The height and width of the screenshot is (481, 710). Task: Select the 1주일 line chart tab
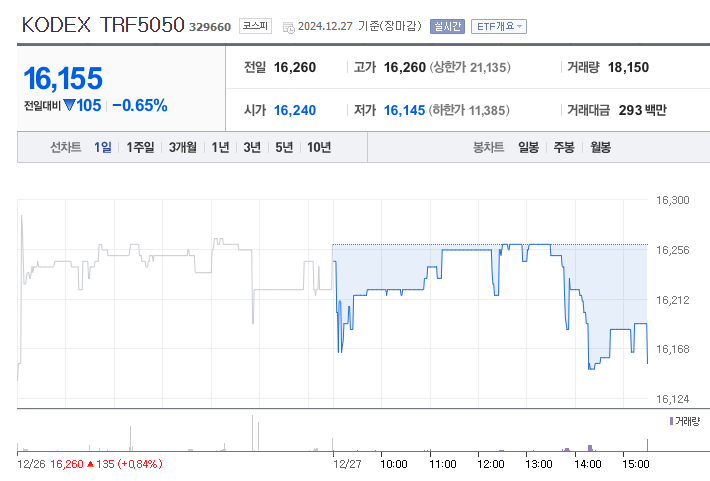(x=140, y=147)
